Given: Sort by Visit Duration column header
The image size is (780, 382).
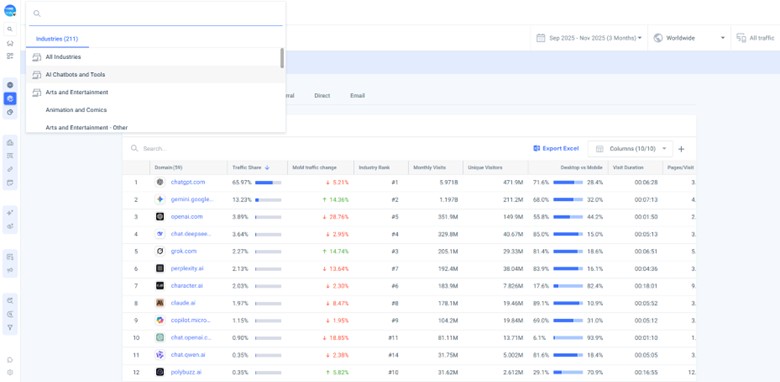Looking at the screenshot, I should (628, 168).
